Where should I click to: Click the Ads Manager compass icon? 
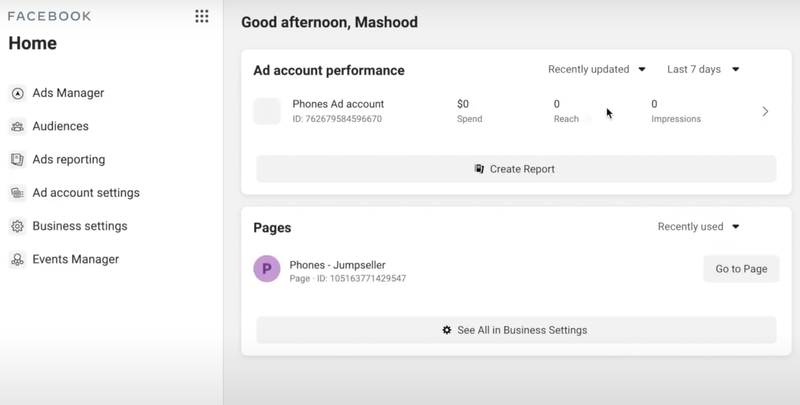17,94
